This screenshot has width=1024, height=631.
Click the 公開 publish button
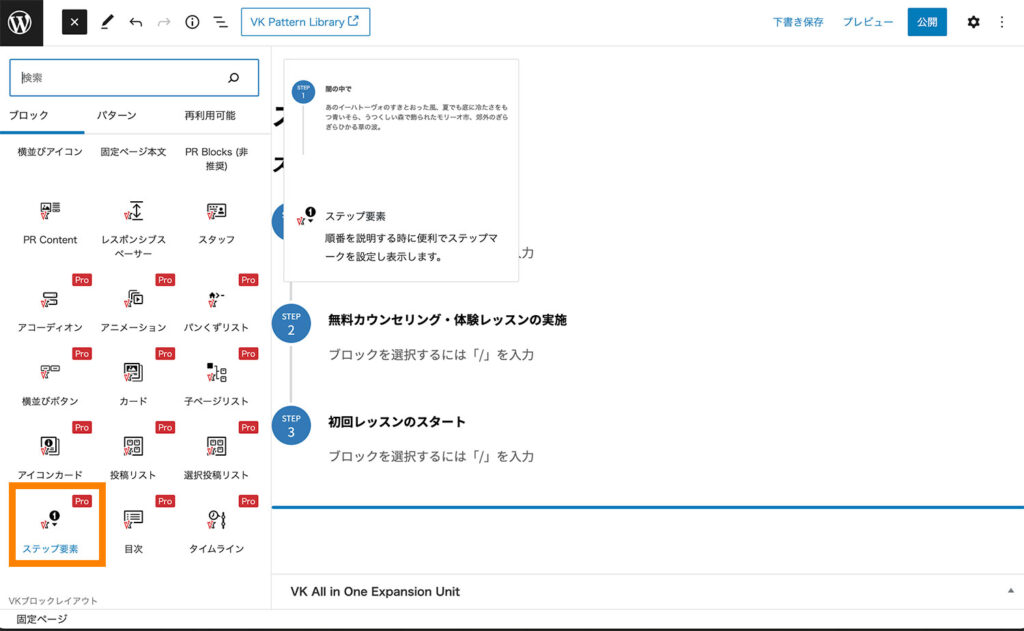926,21
